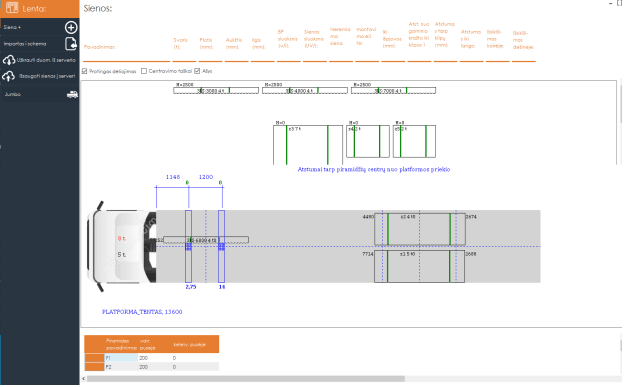Toggle the Alys checkbox

[197, 71]
